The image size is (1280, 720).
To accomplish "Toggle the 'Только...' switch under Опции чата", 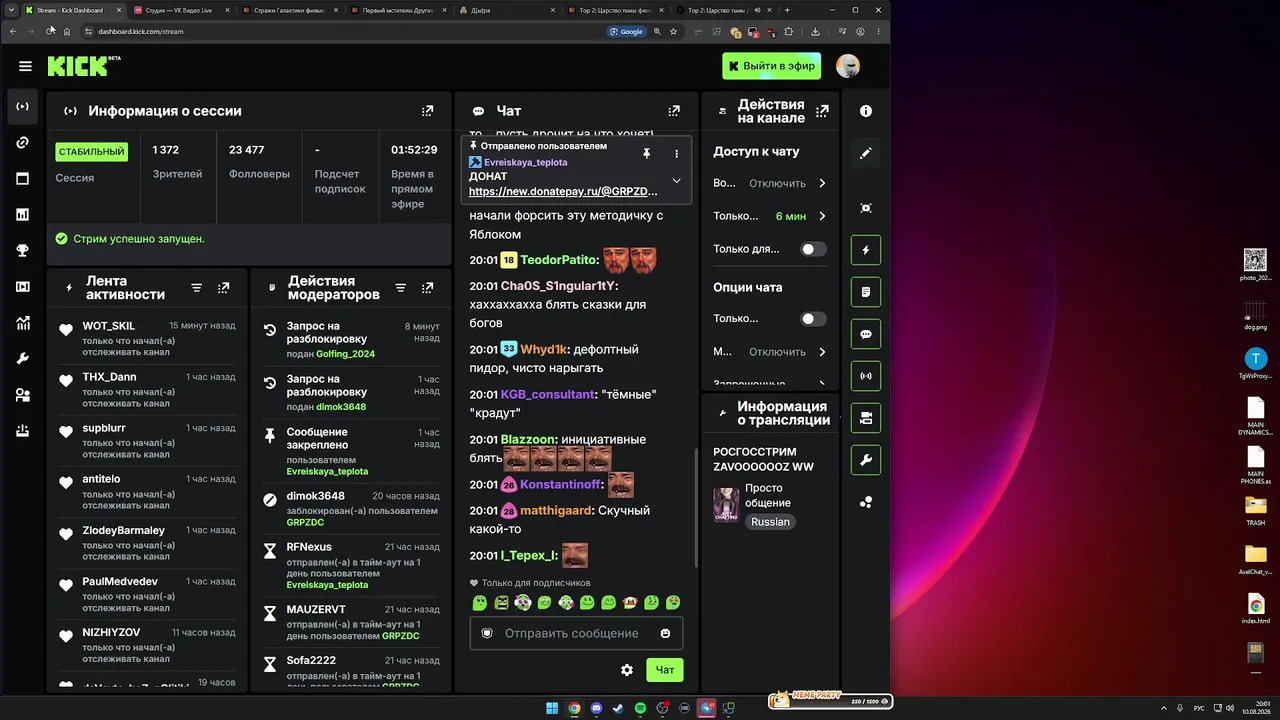I will pyautogui.click(x=814, y=319).
